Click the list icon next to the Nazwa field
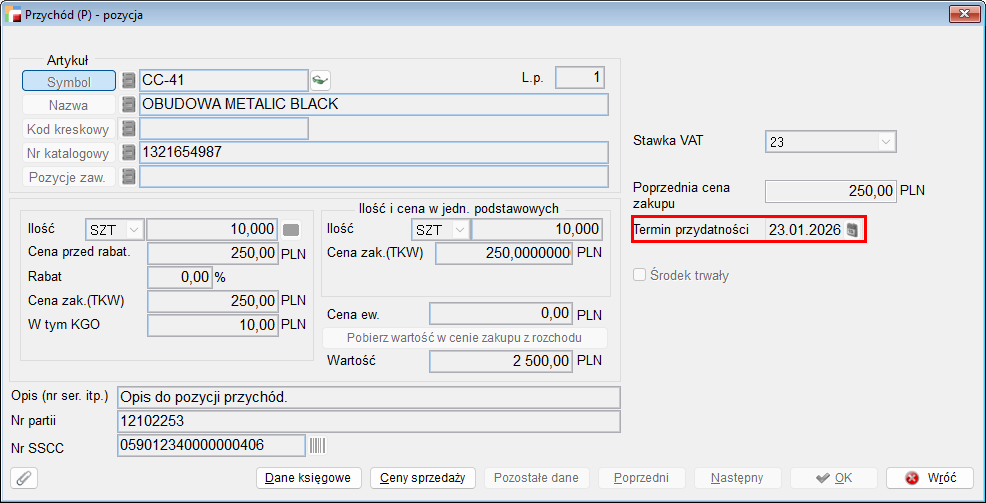 (x=128, y=105)
